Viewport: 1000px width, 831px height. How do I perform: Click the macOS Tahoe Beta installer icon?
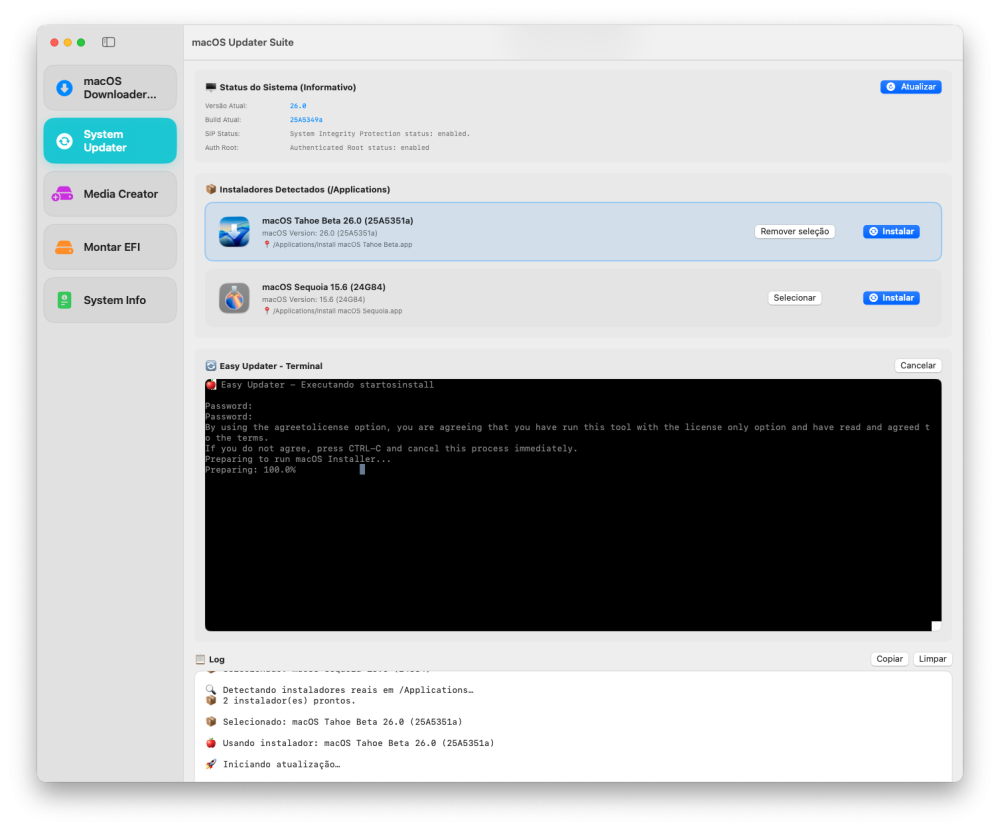click(234, 232)
